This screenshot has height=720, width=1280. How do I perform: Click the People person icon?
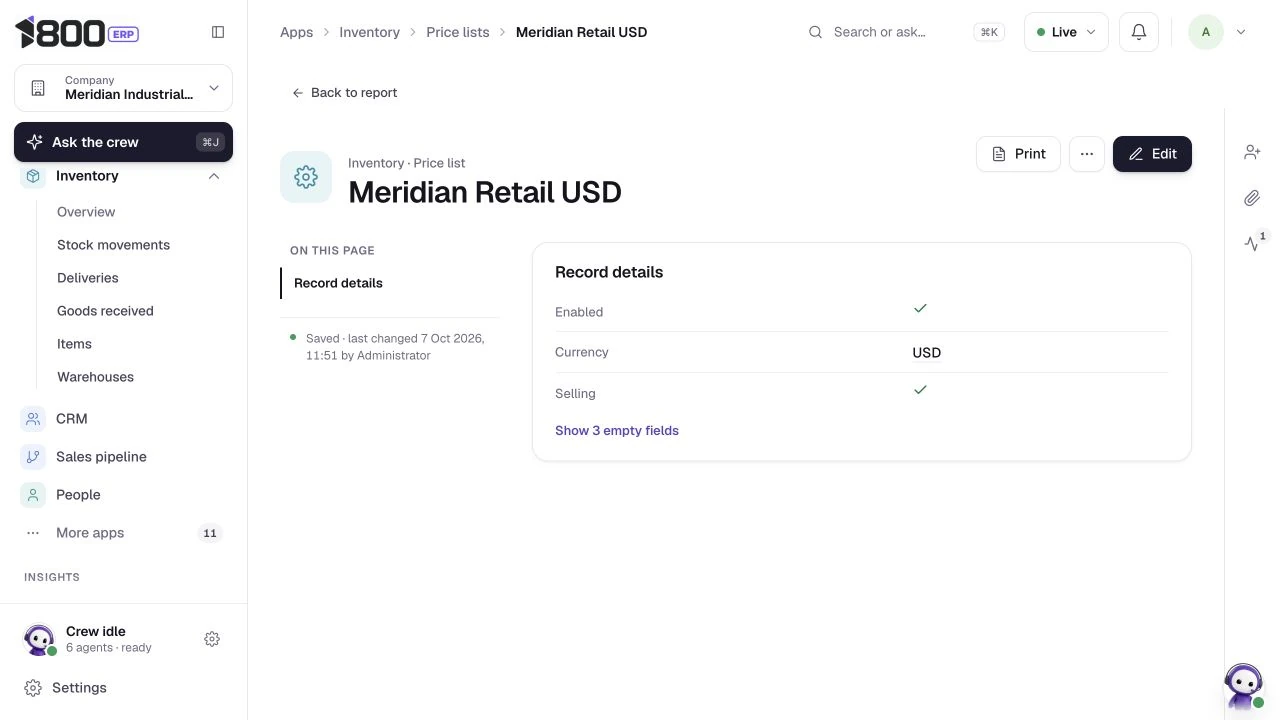(33, 495)
